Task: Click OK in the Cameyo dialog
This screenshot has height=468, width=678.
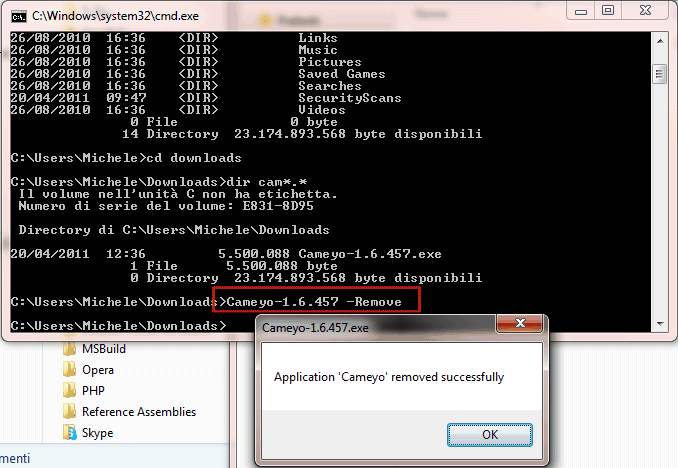Action: 489,435
